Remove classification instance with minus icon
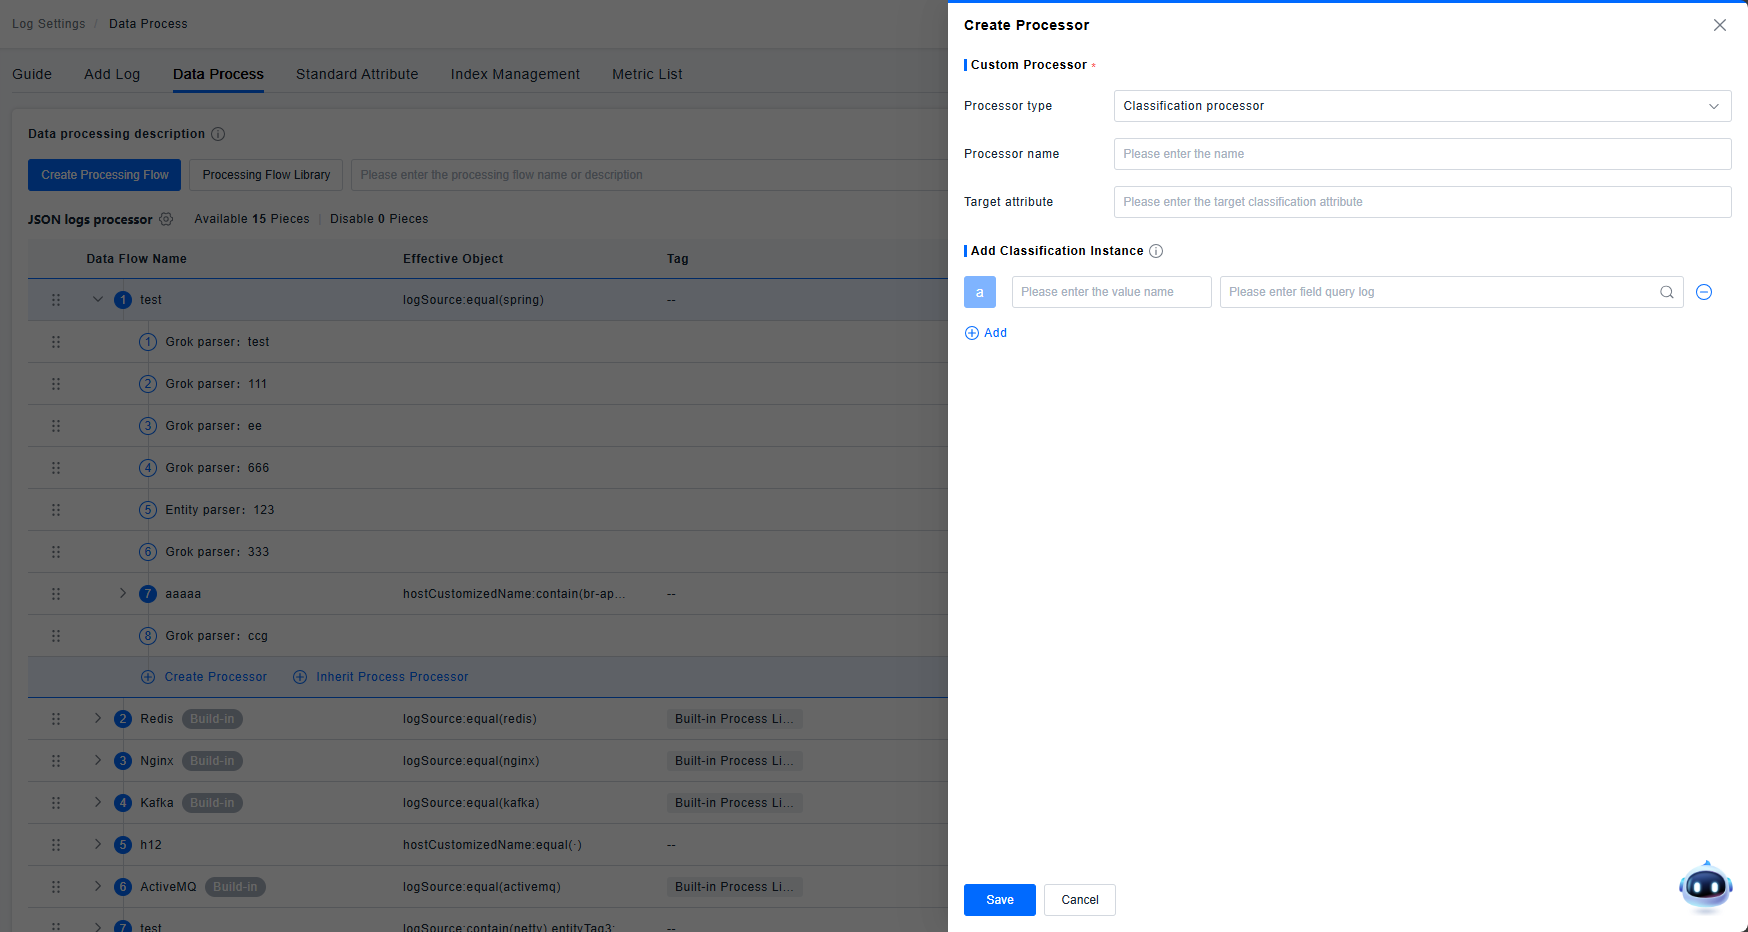The image size is (1748, 932). point(1704,292)
